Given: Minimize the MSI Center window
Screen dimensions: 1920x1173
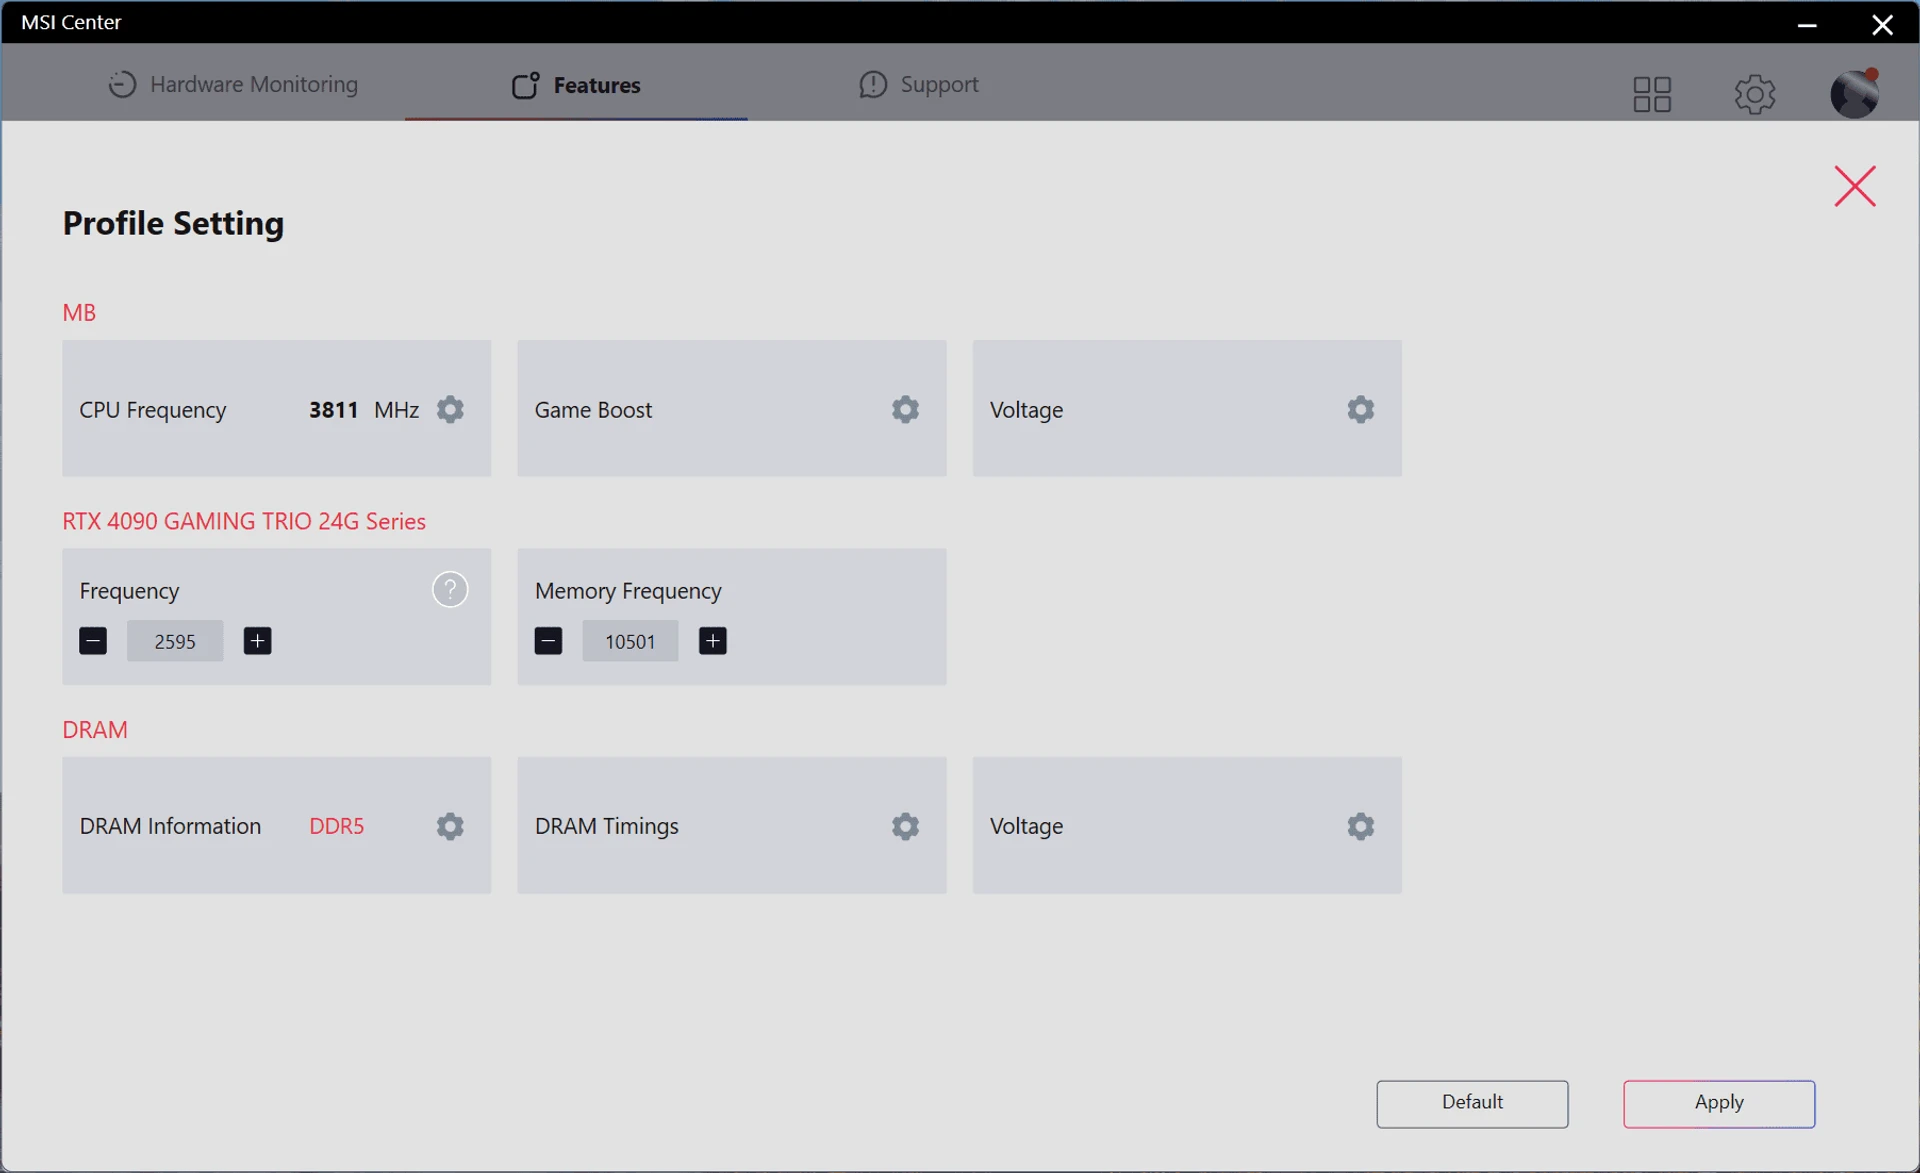Looking at the screenshot, I should tap(1806, 24).
